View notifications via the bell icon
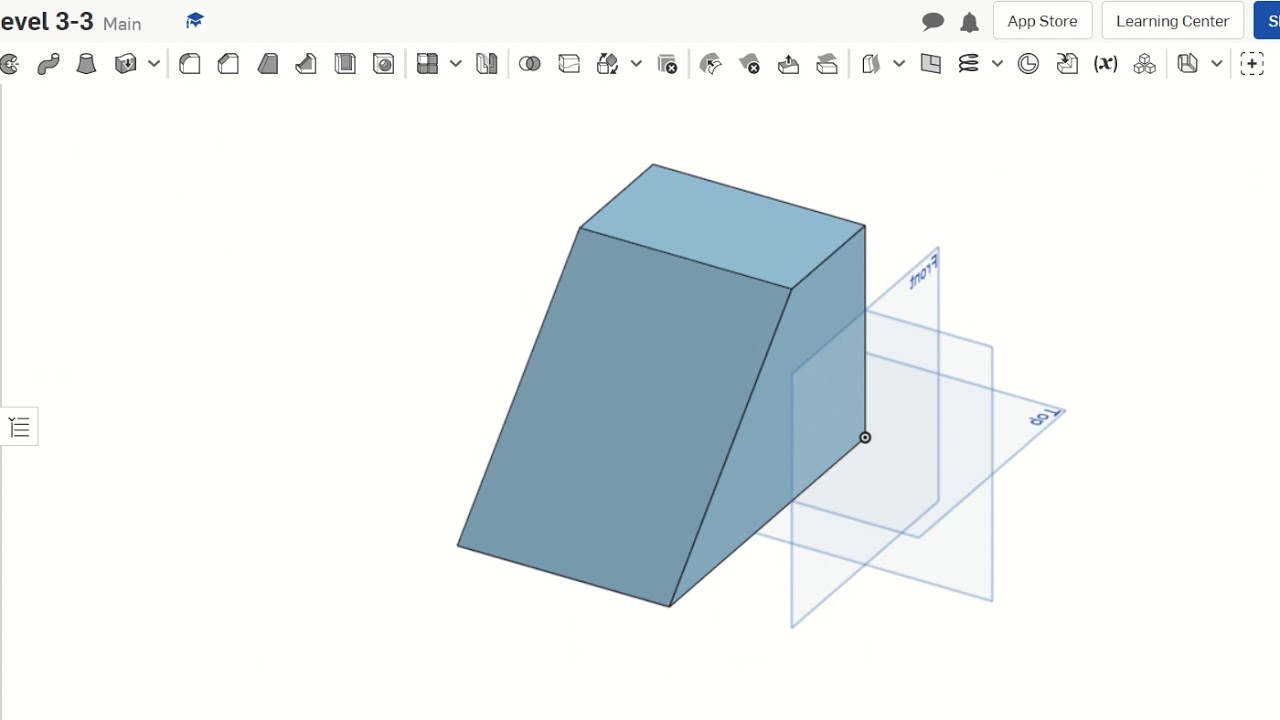The height and width of the screenshot is (720, 1280). (x=969, y=22)
